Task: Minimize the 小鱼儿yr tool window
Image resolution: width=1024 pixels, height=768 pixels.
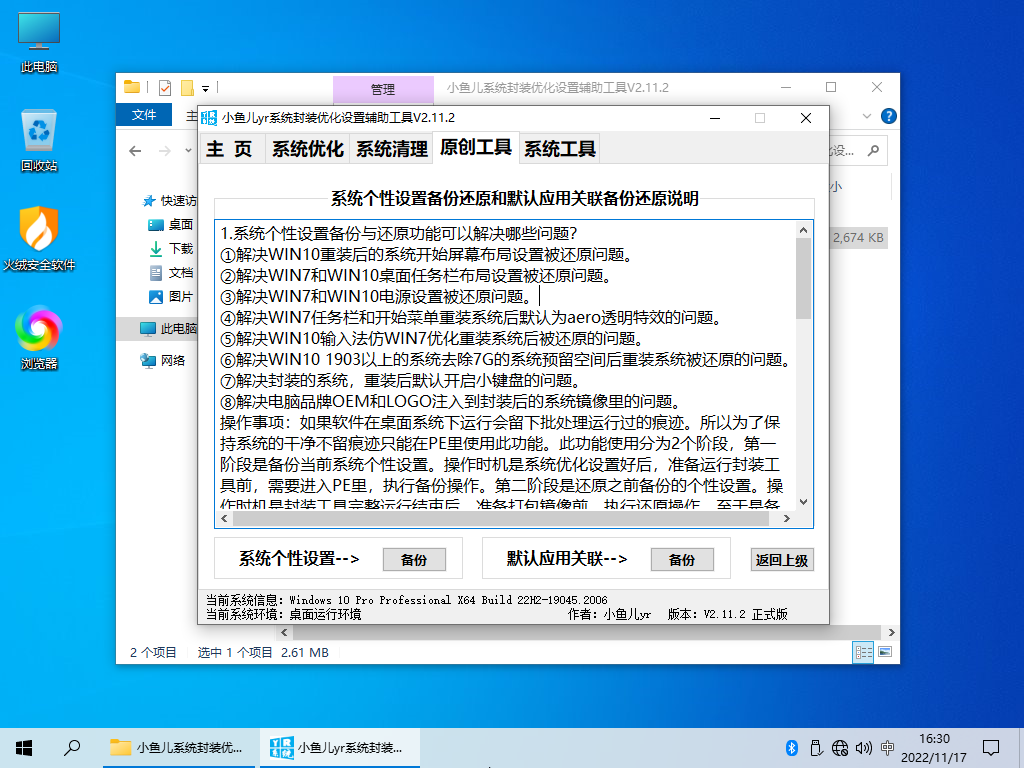Action: [x=715, y=118]
